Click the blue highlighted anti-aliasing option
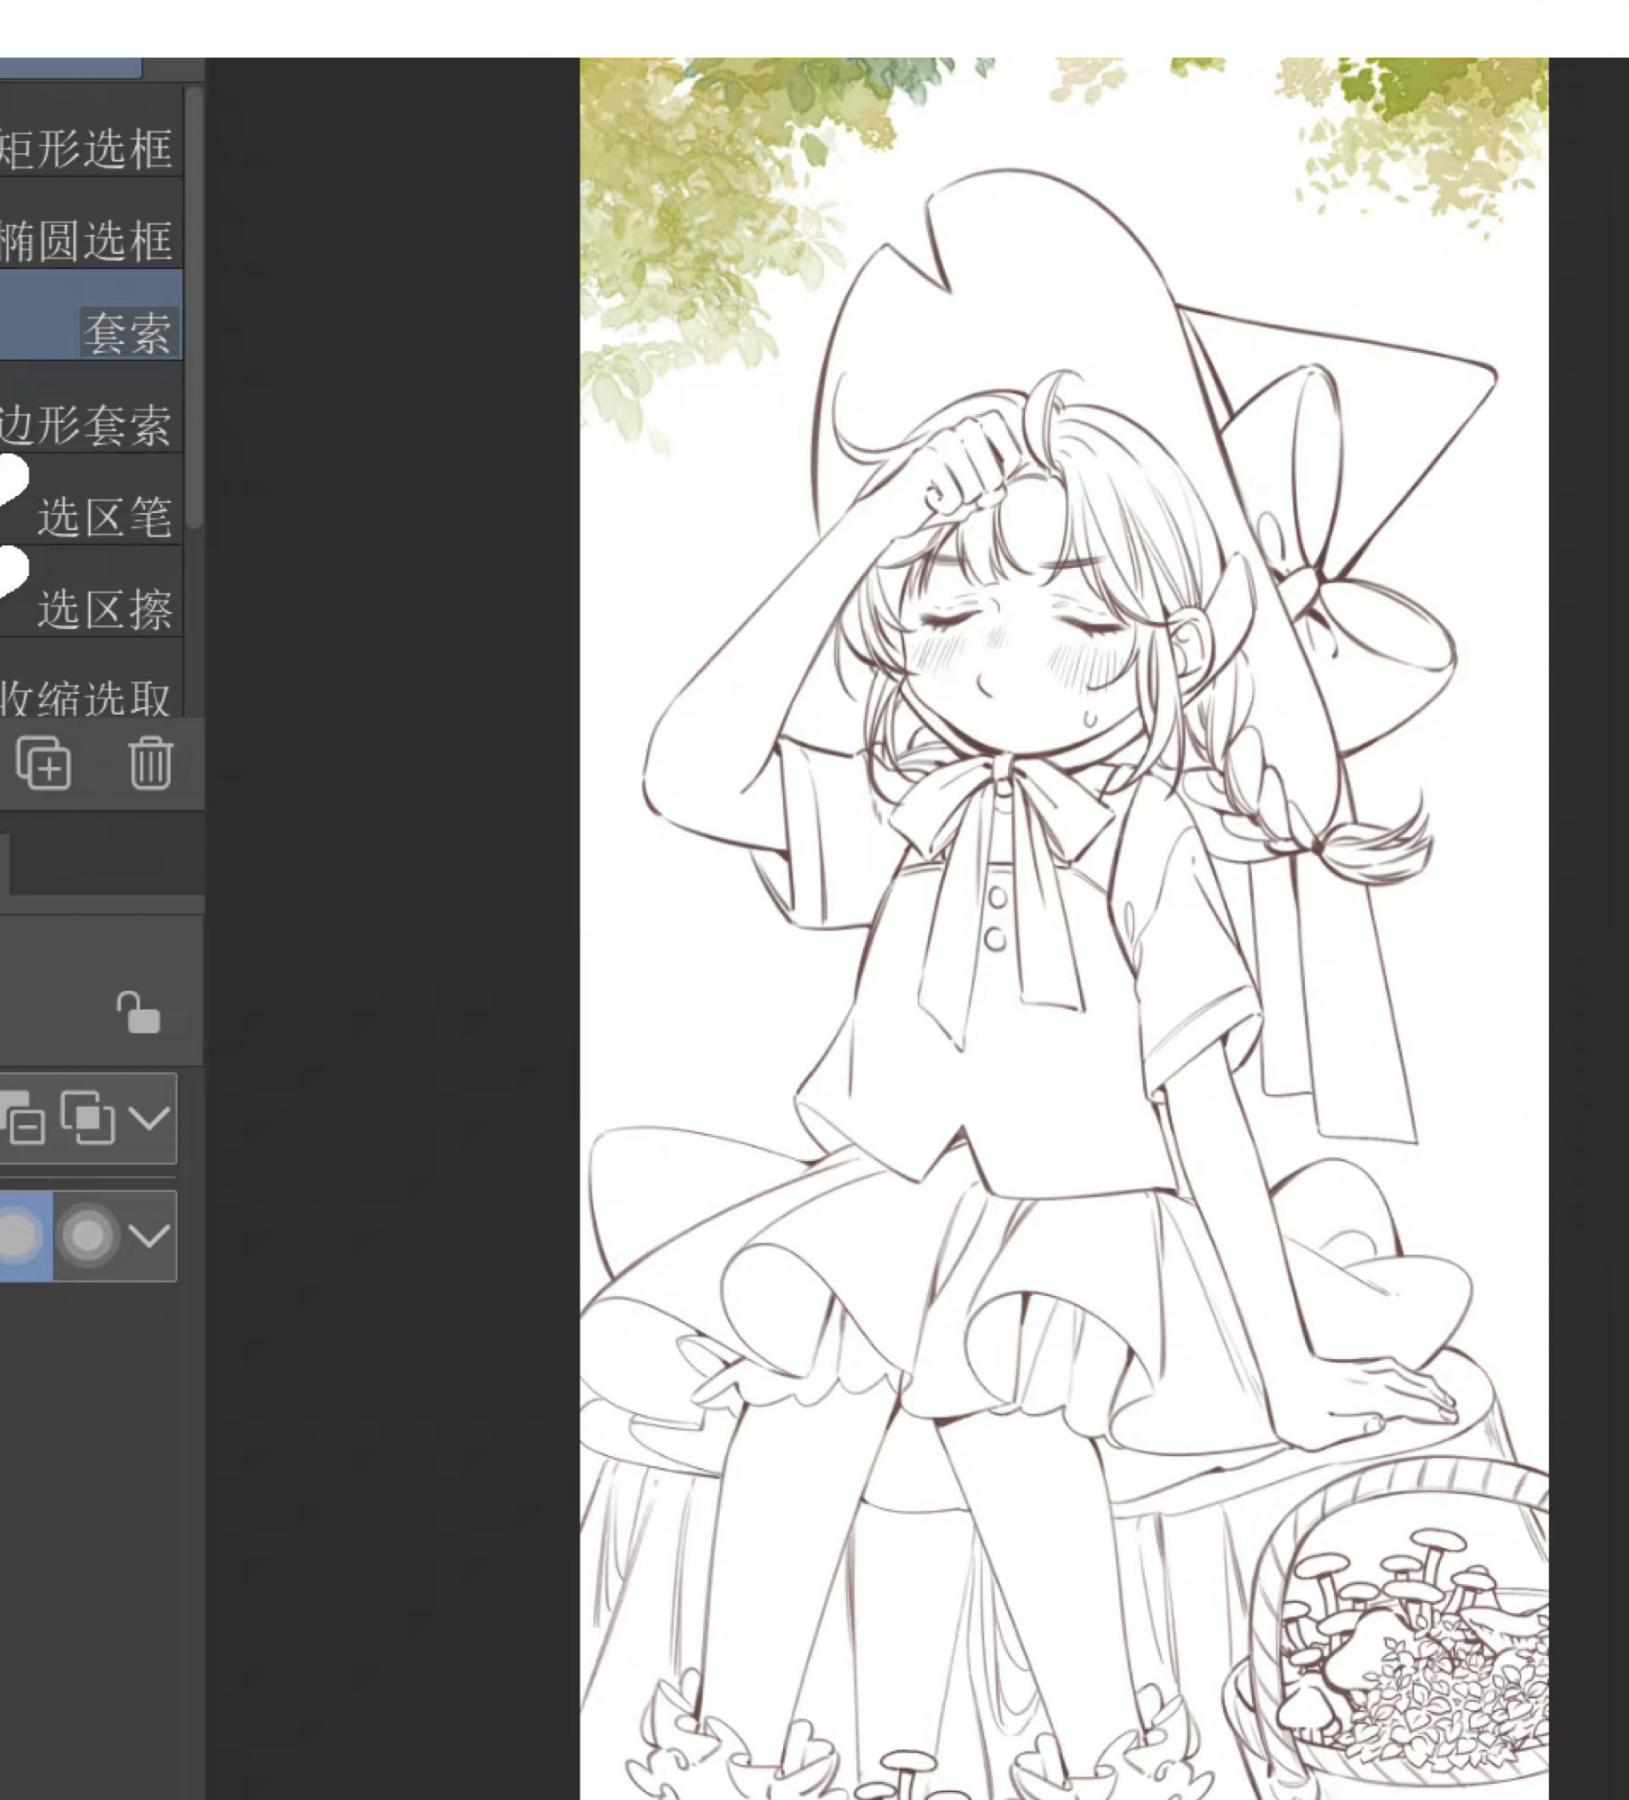 (x=22, y=1236)
